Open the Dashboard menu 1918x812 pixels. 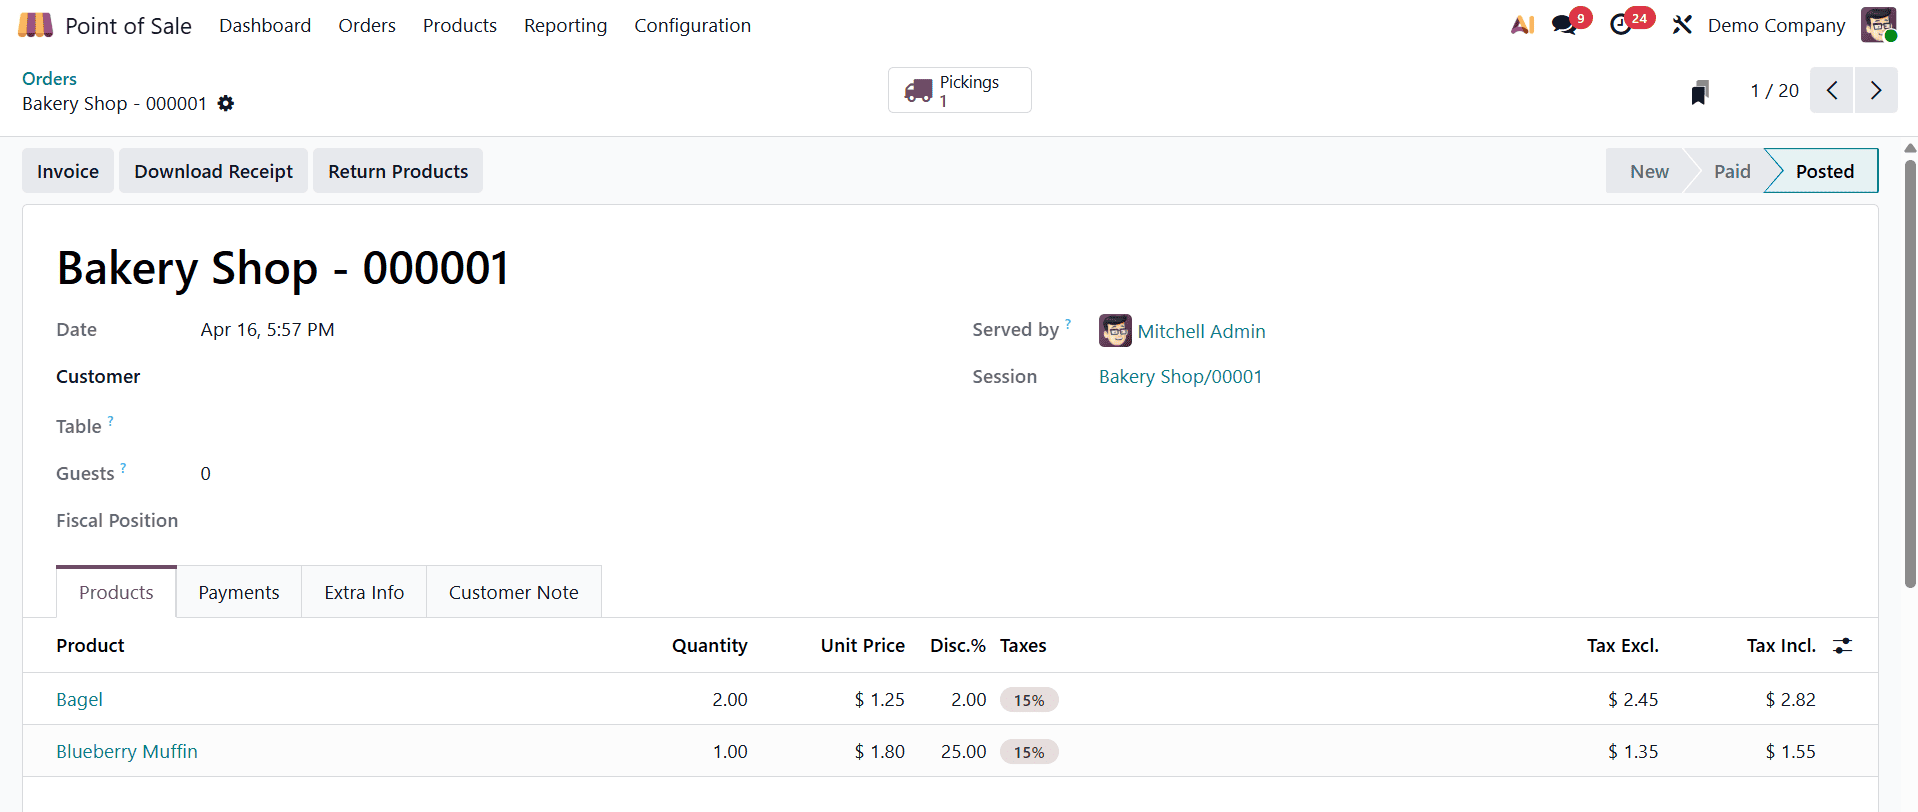(265, 25)
